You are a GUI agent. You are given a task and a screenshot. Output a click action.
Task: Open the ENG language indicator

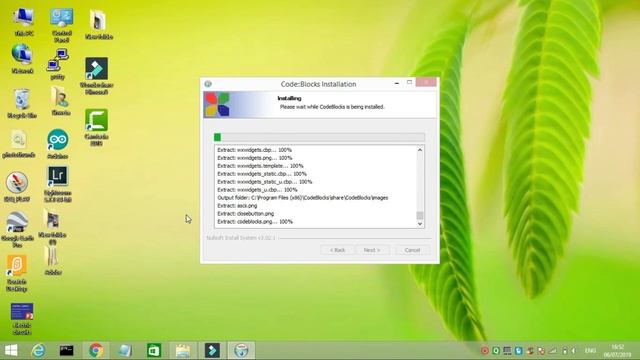point(590,351)
